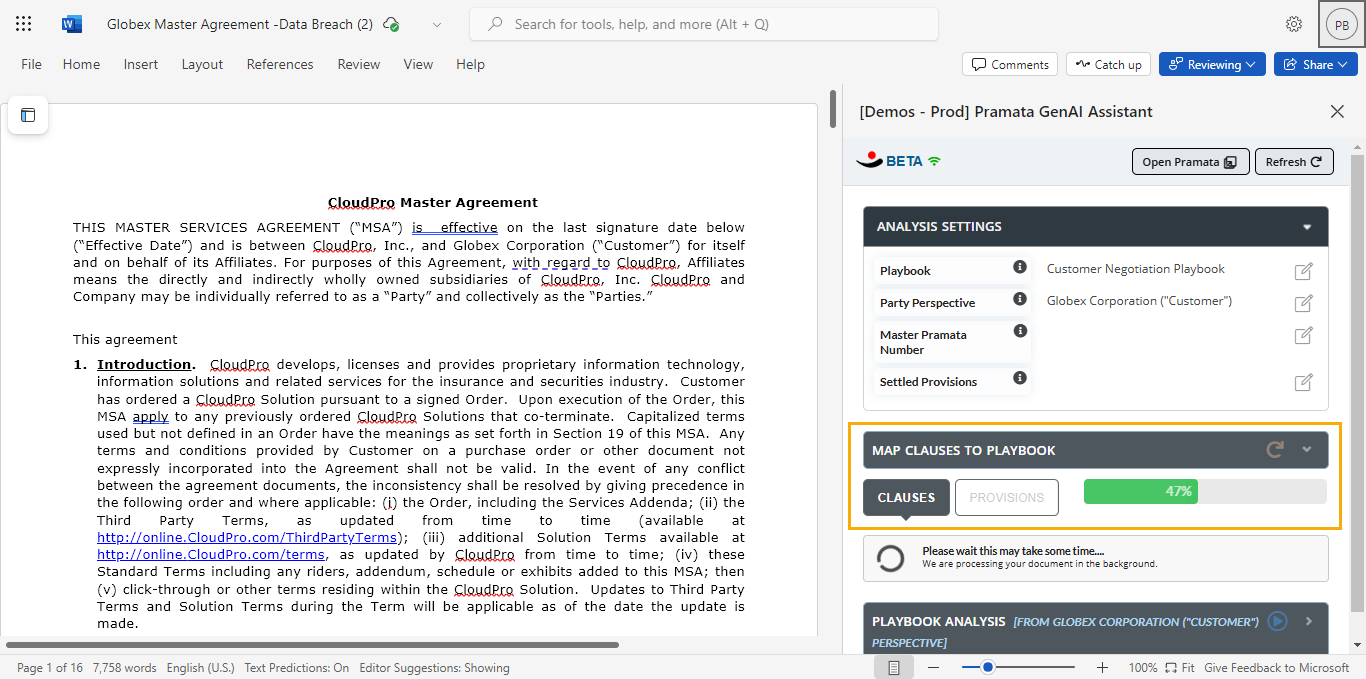1366x679 pixels.
Task: Follow the online.CloudPro.com/terms link
Action: pyautogui.click(x=211, y=554)
